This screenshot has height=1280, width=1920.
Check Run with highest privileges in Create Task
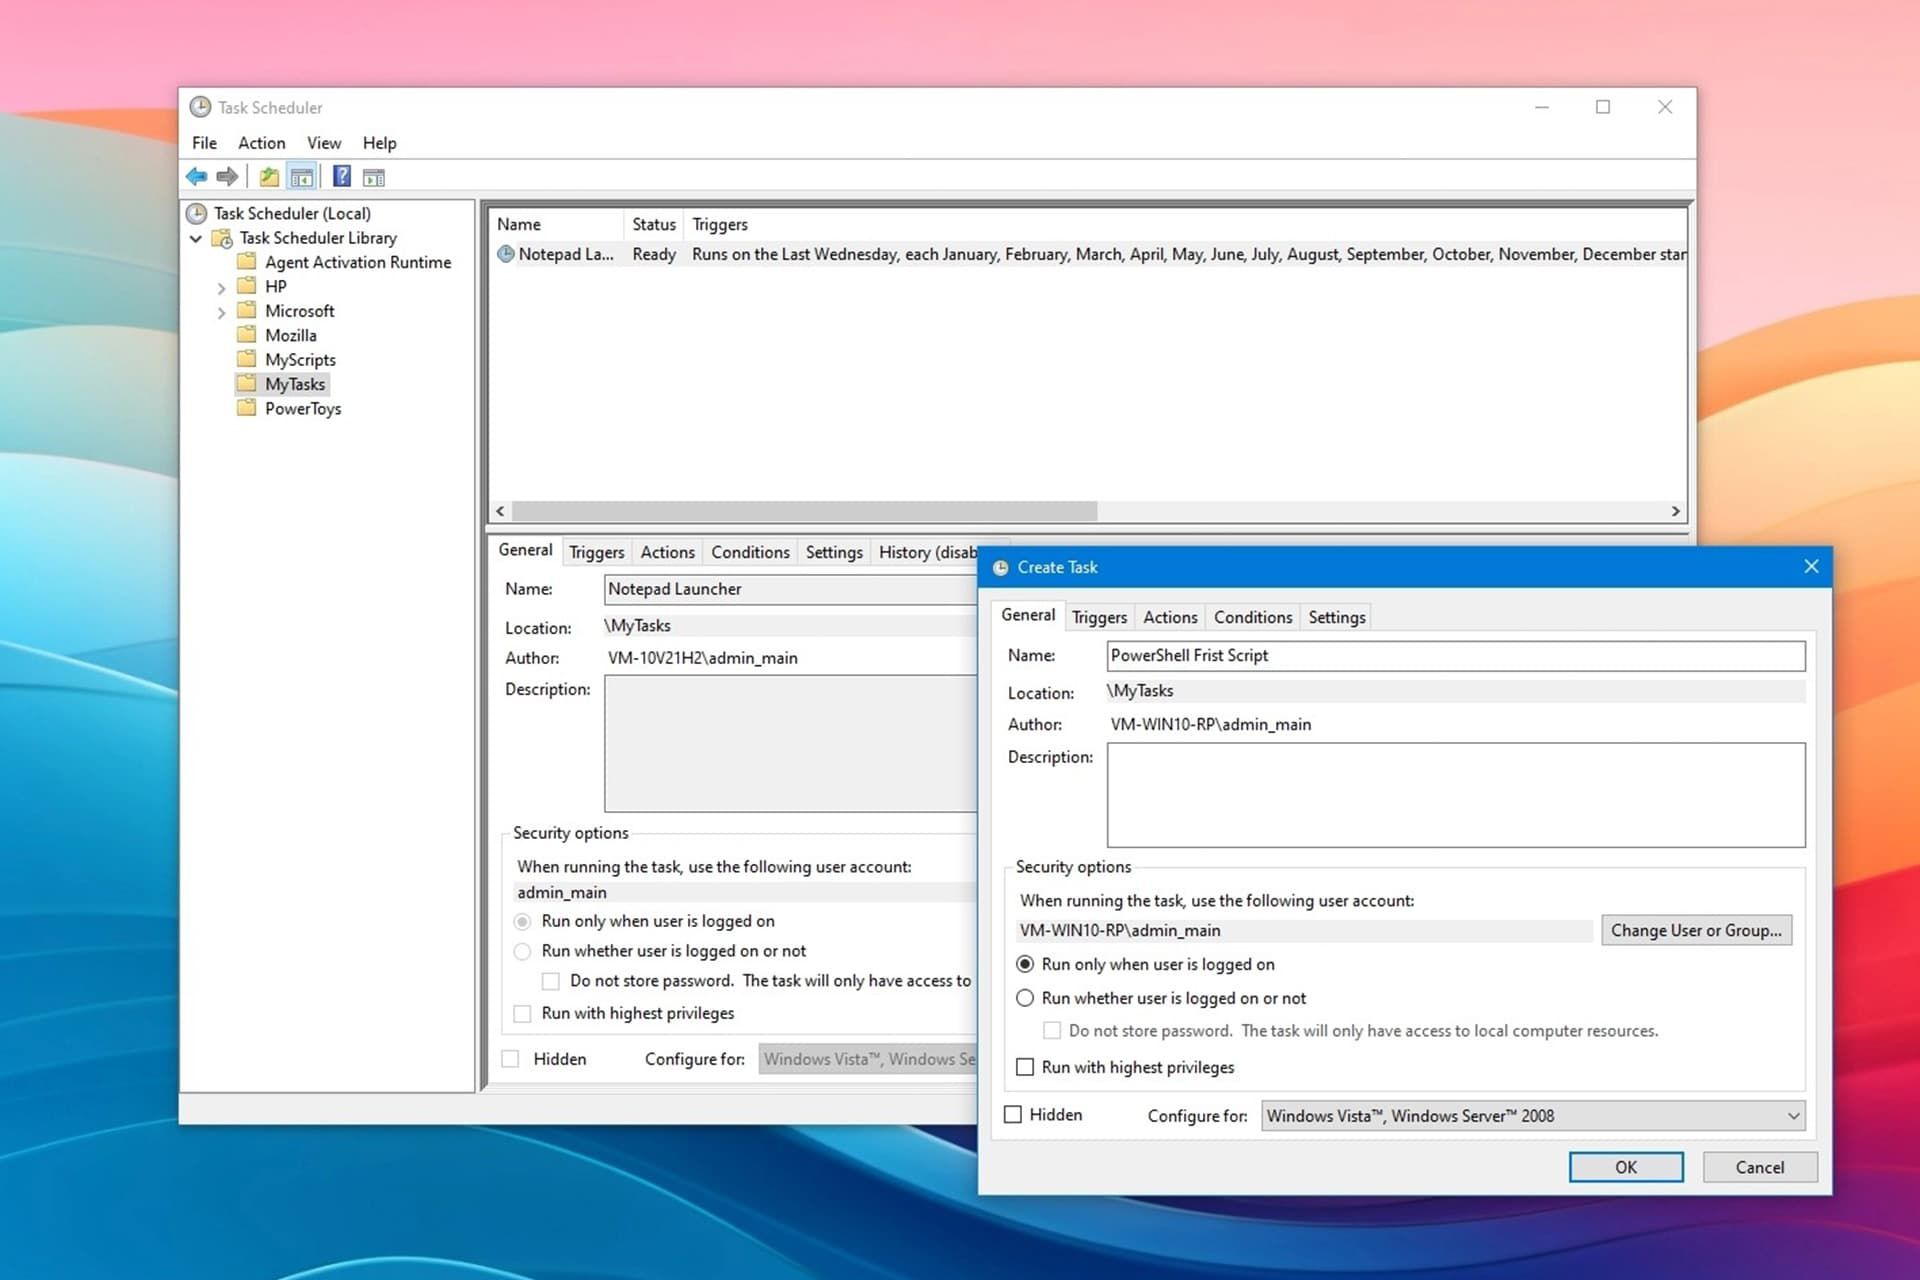coord(1025,1067)
